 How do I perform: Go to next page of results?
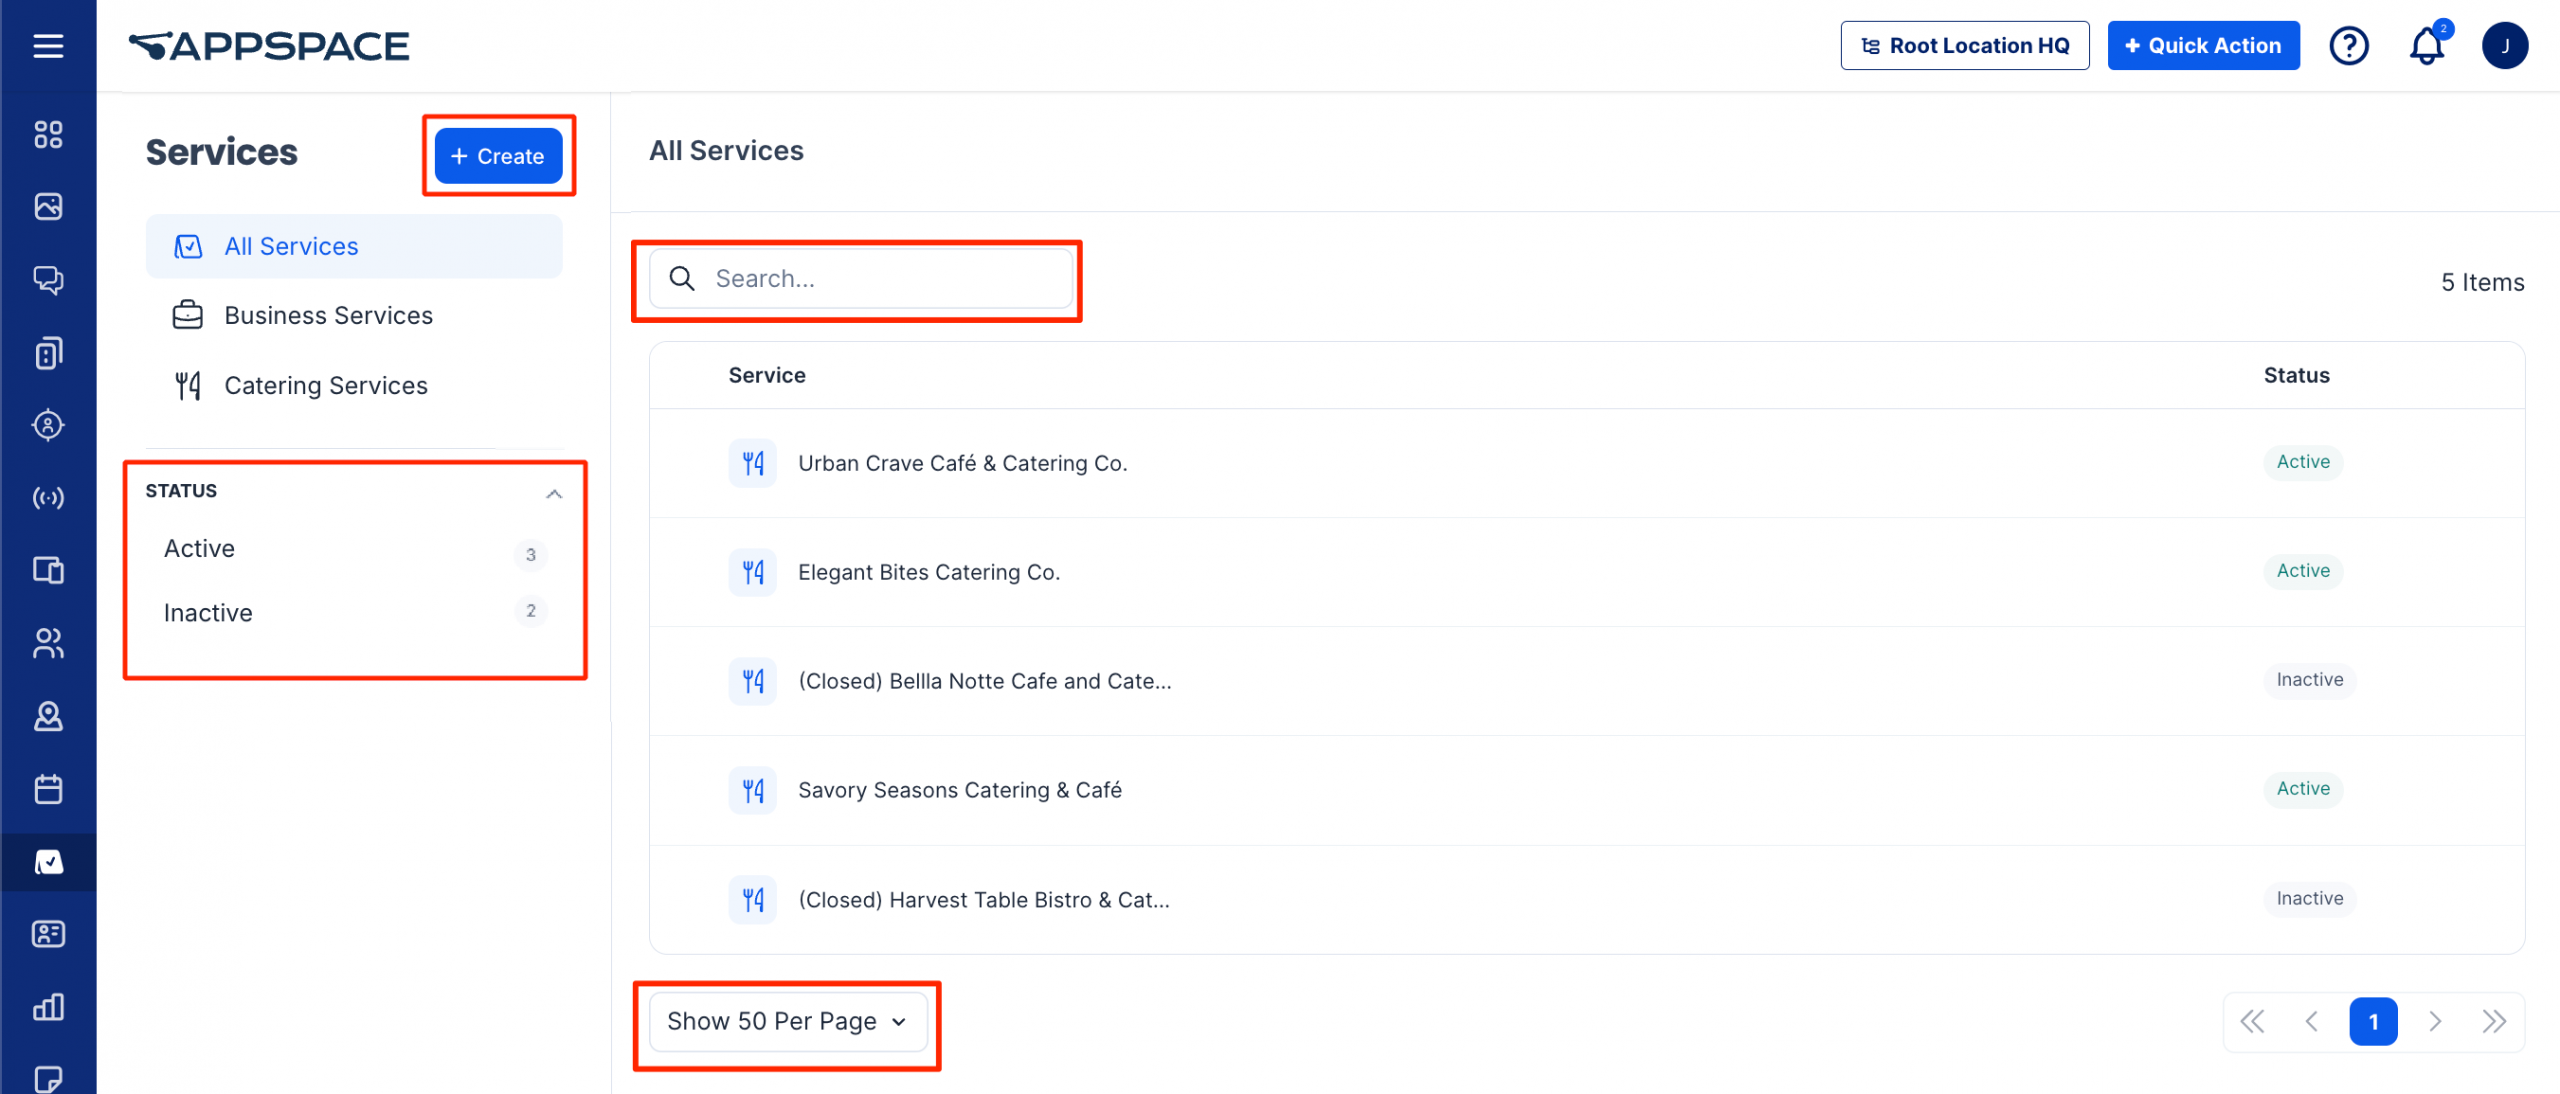[x=2435, y=1021]
